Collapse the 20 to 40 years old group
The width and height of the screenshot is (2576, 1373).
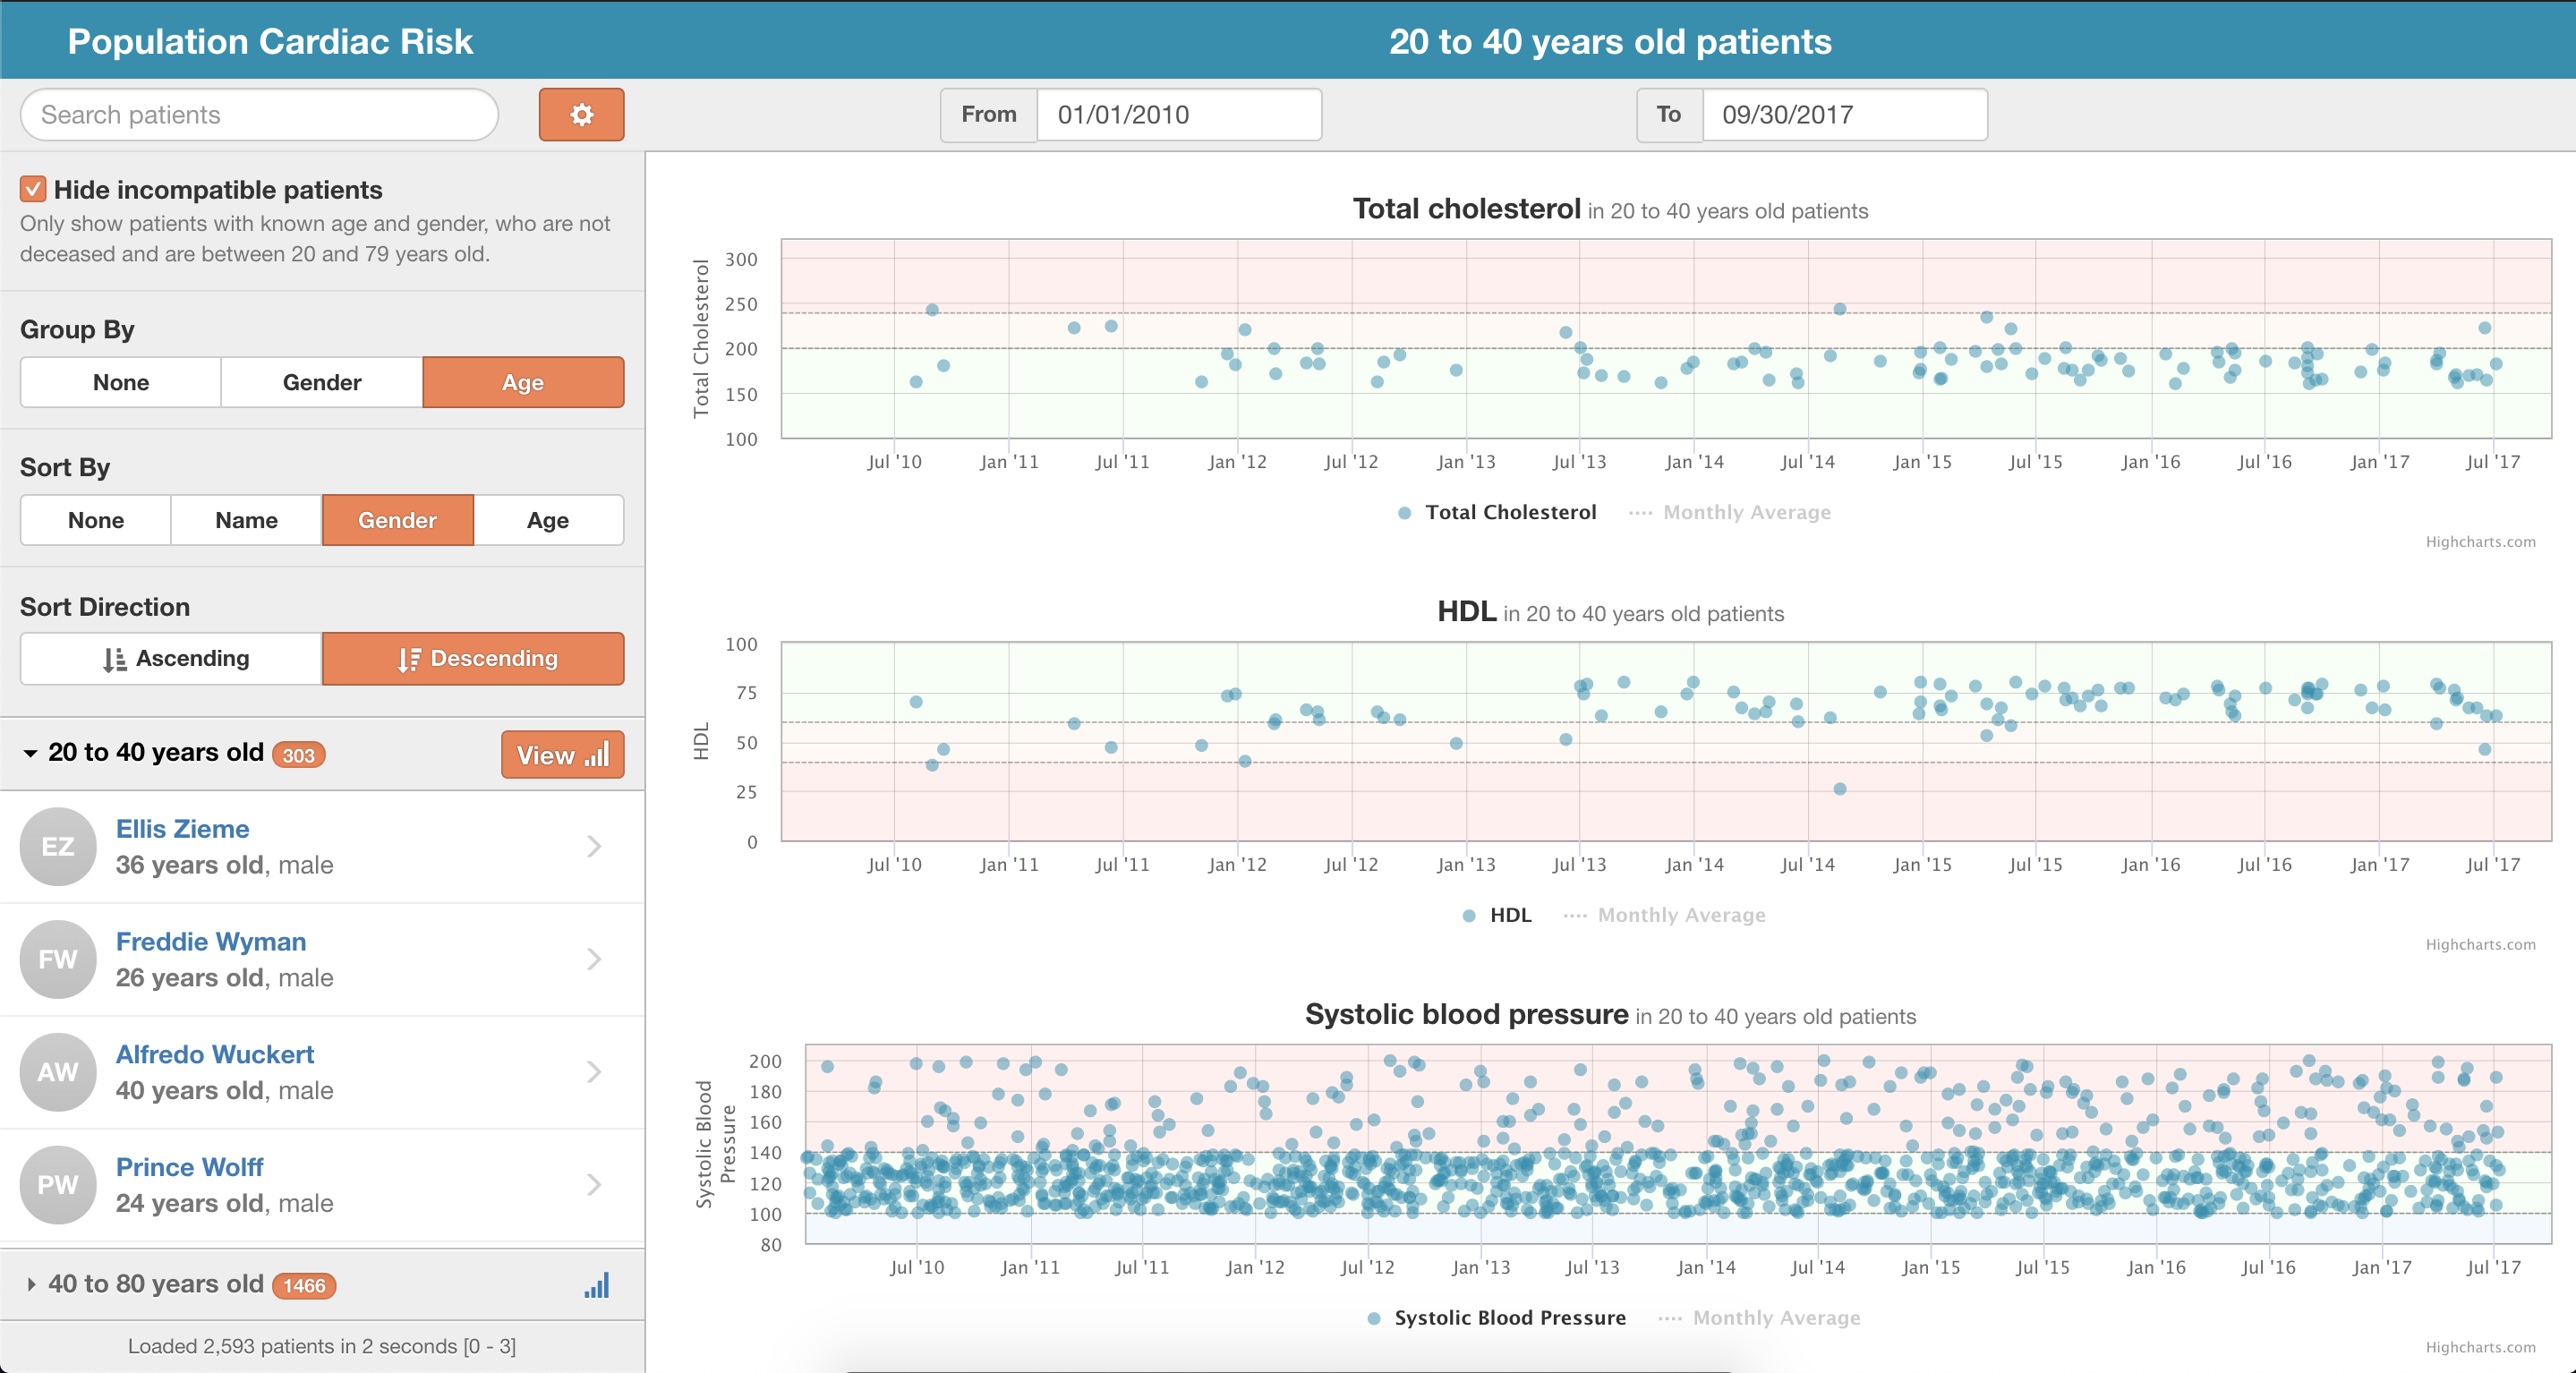30,753
